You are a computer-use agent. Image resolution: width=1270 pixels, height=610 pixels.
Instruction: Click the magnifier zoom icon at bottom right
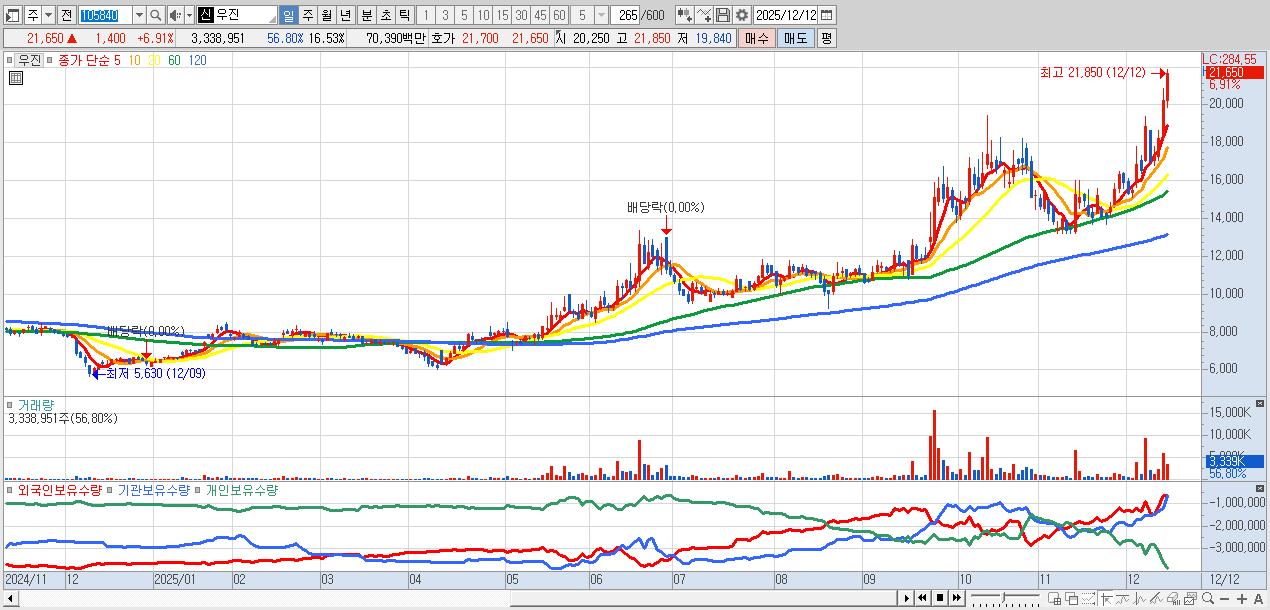click(x=1207, y=598)
